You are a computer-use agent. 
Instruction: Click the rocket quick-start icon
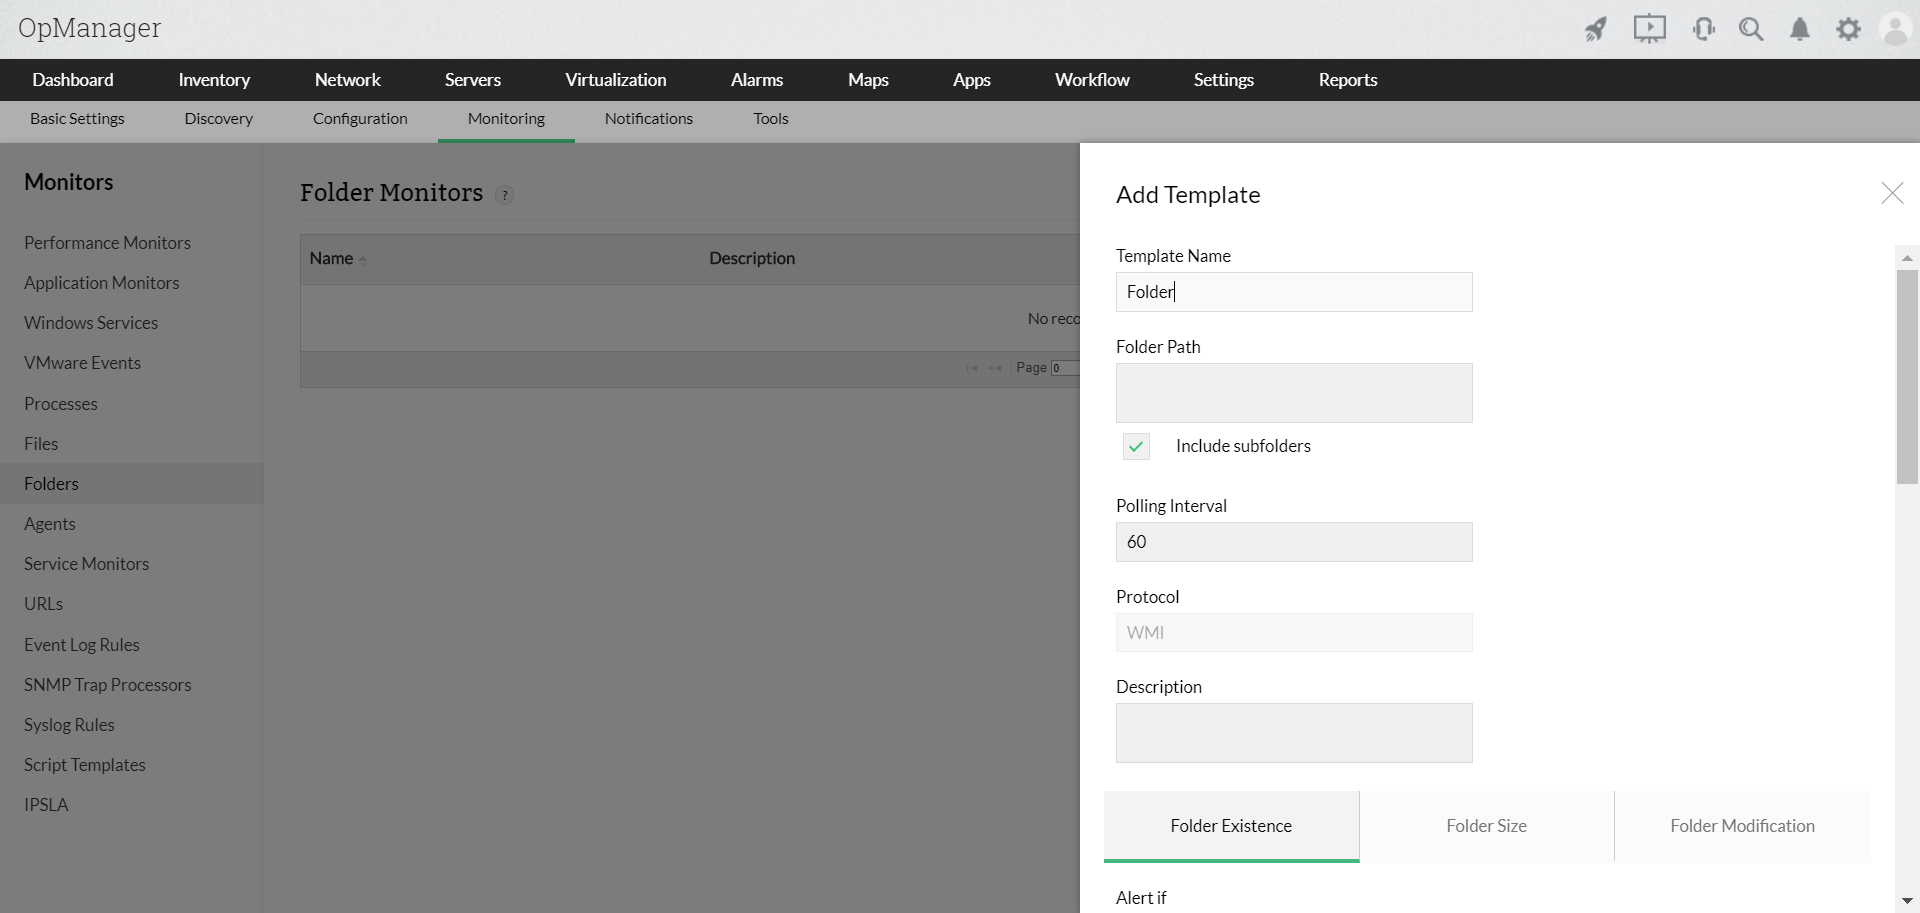point(1596,29)
